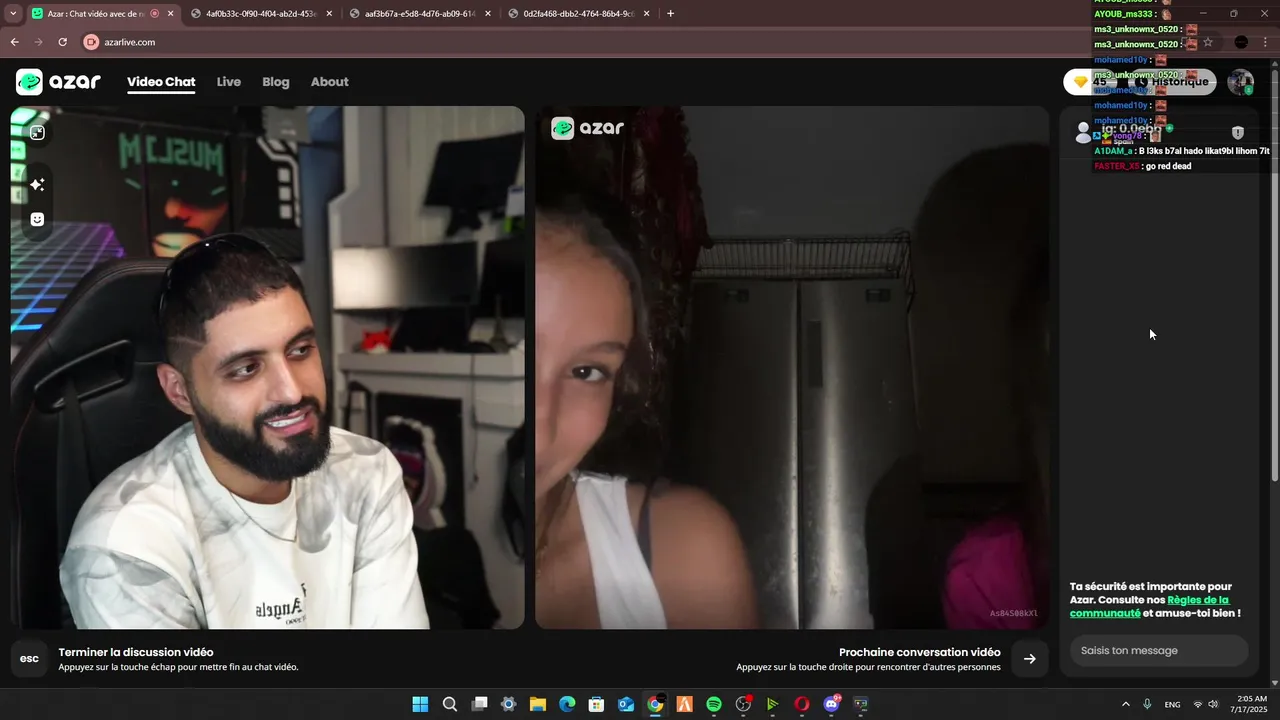
Task: Open Spotify from the taskbar
Action: pos(714,704)
